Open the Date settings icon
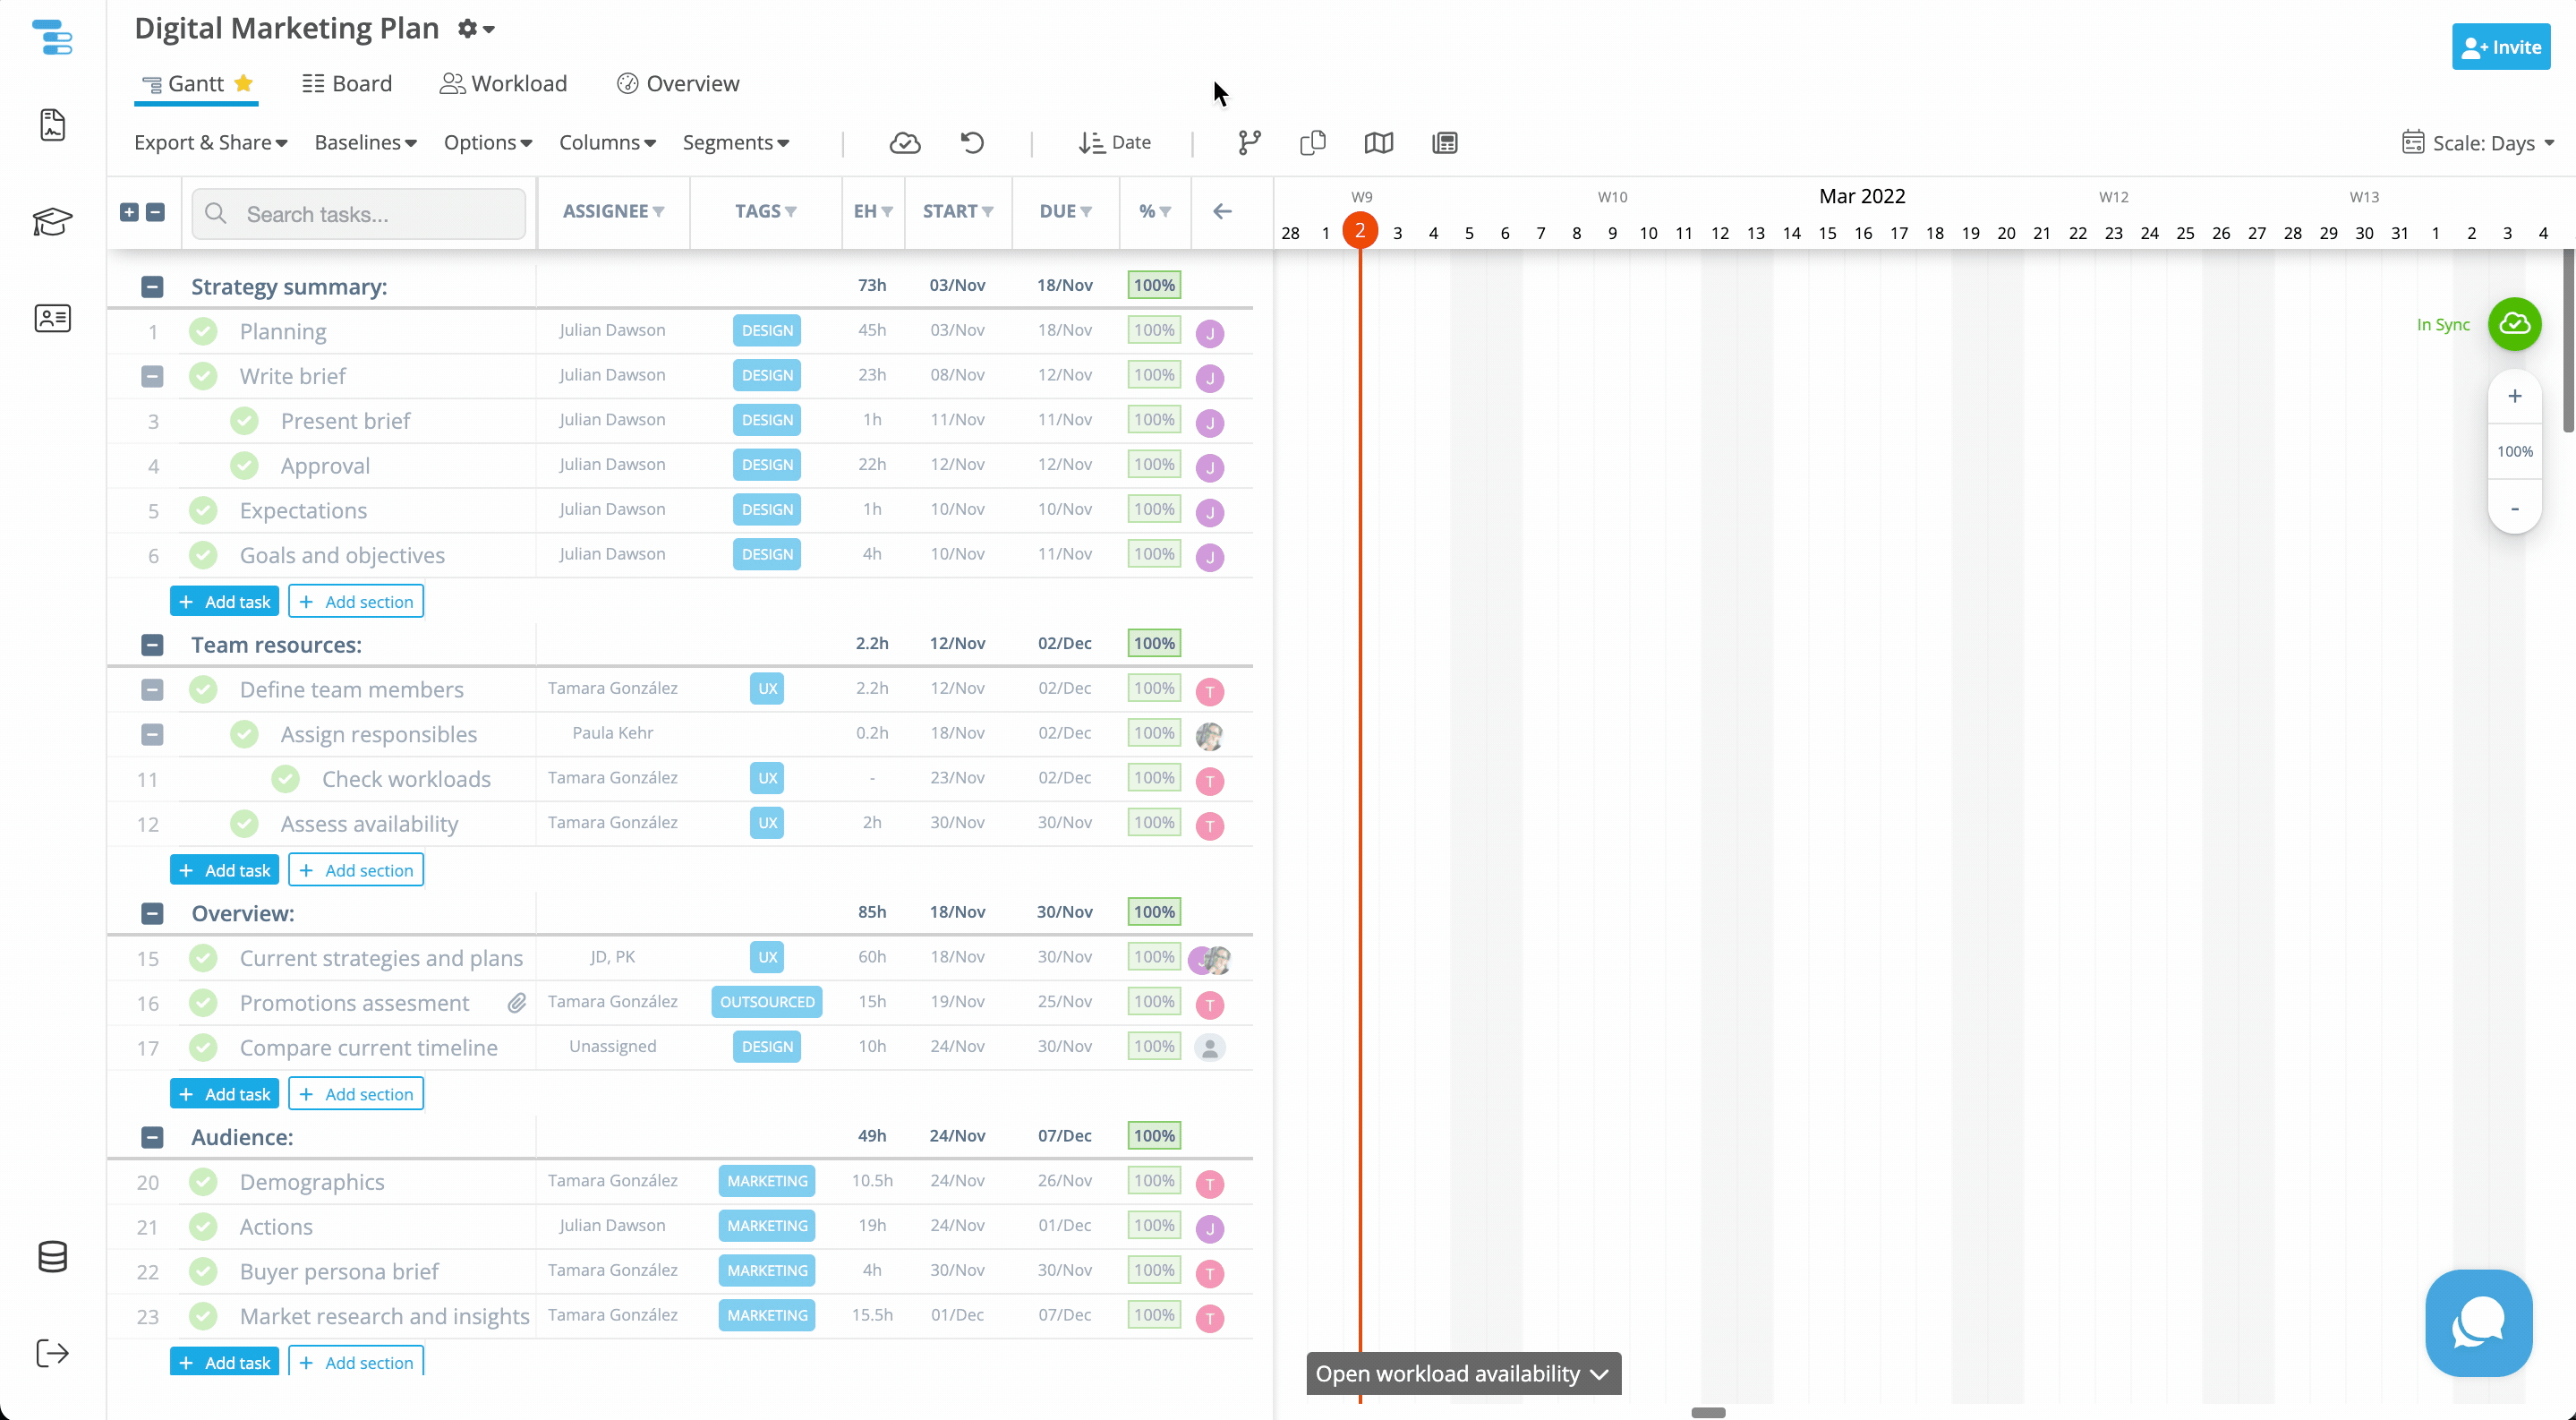 pos(1117,141)
